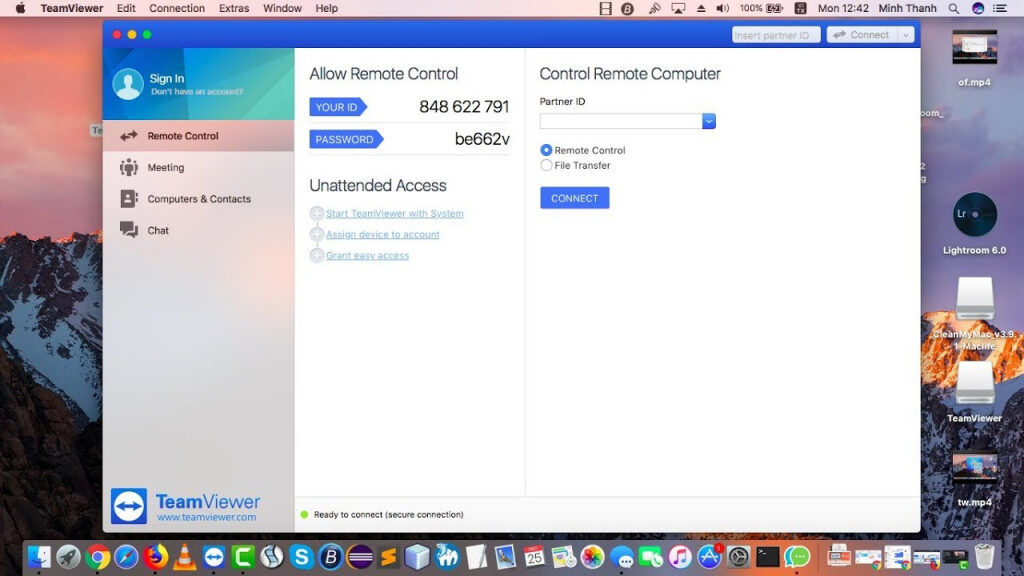Image resolution: width=1024 pixels, height=576 pixels.
Task: Open the Connection menu
Action: [x=177, y=8]
